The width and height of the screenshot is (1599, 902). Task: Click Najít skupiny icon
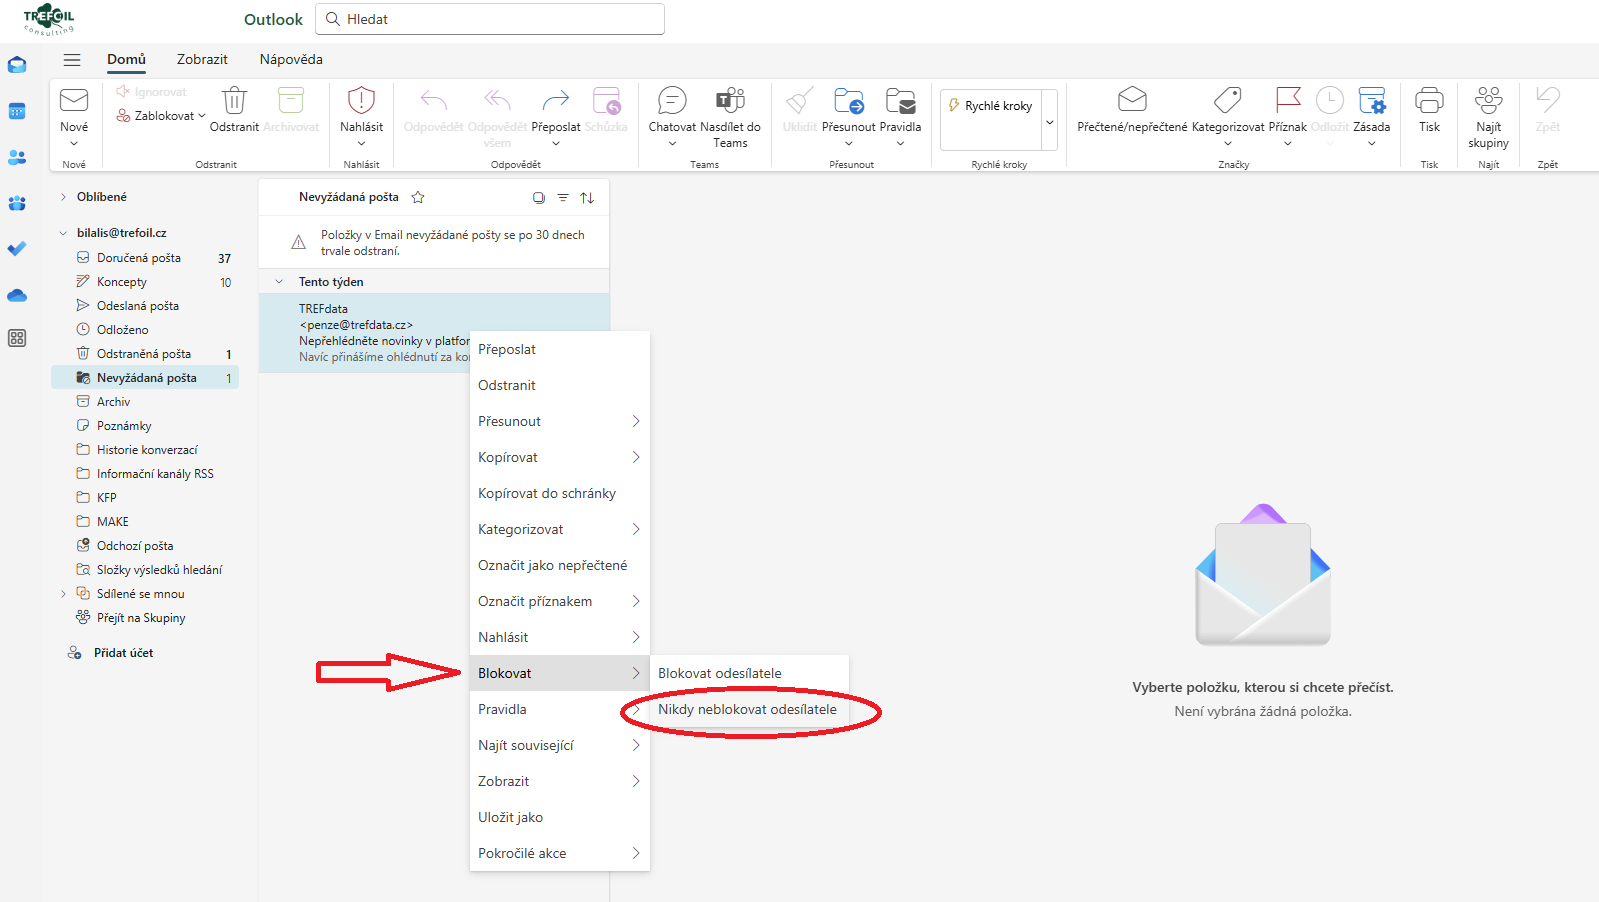(x=1489, y=100)
